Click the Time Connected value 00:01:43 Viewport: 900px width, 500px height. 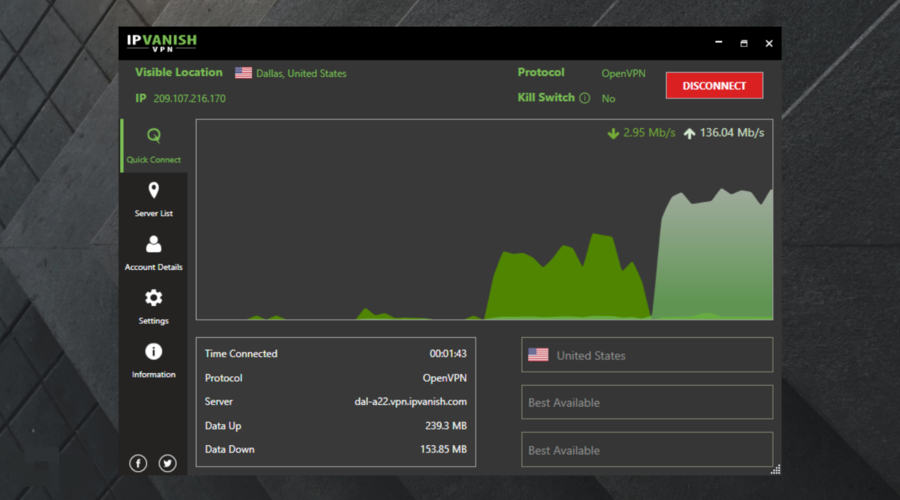(448, 354)
